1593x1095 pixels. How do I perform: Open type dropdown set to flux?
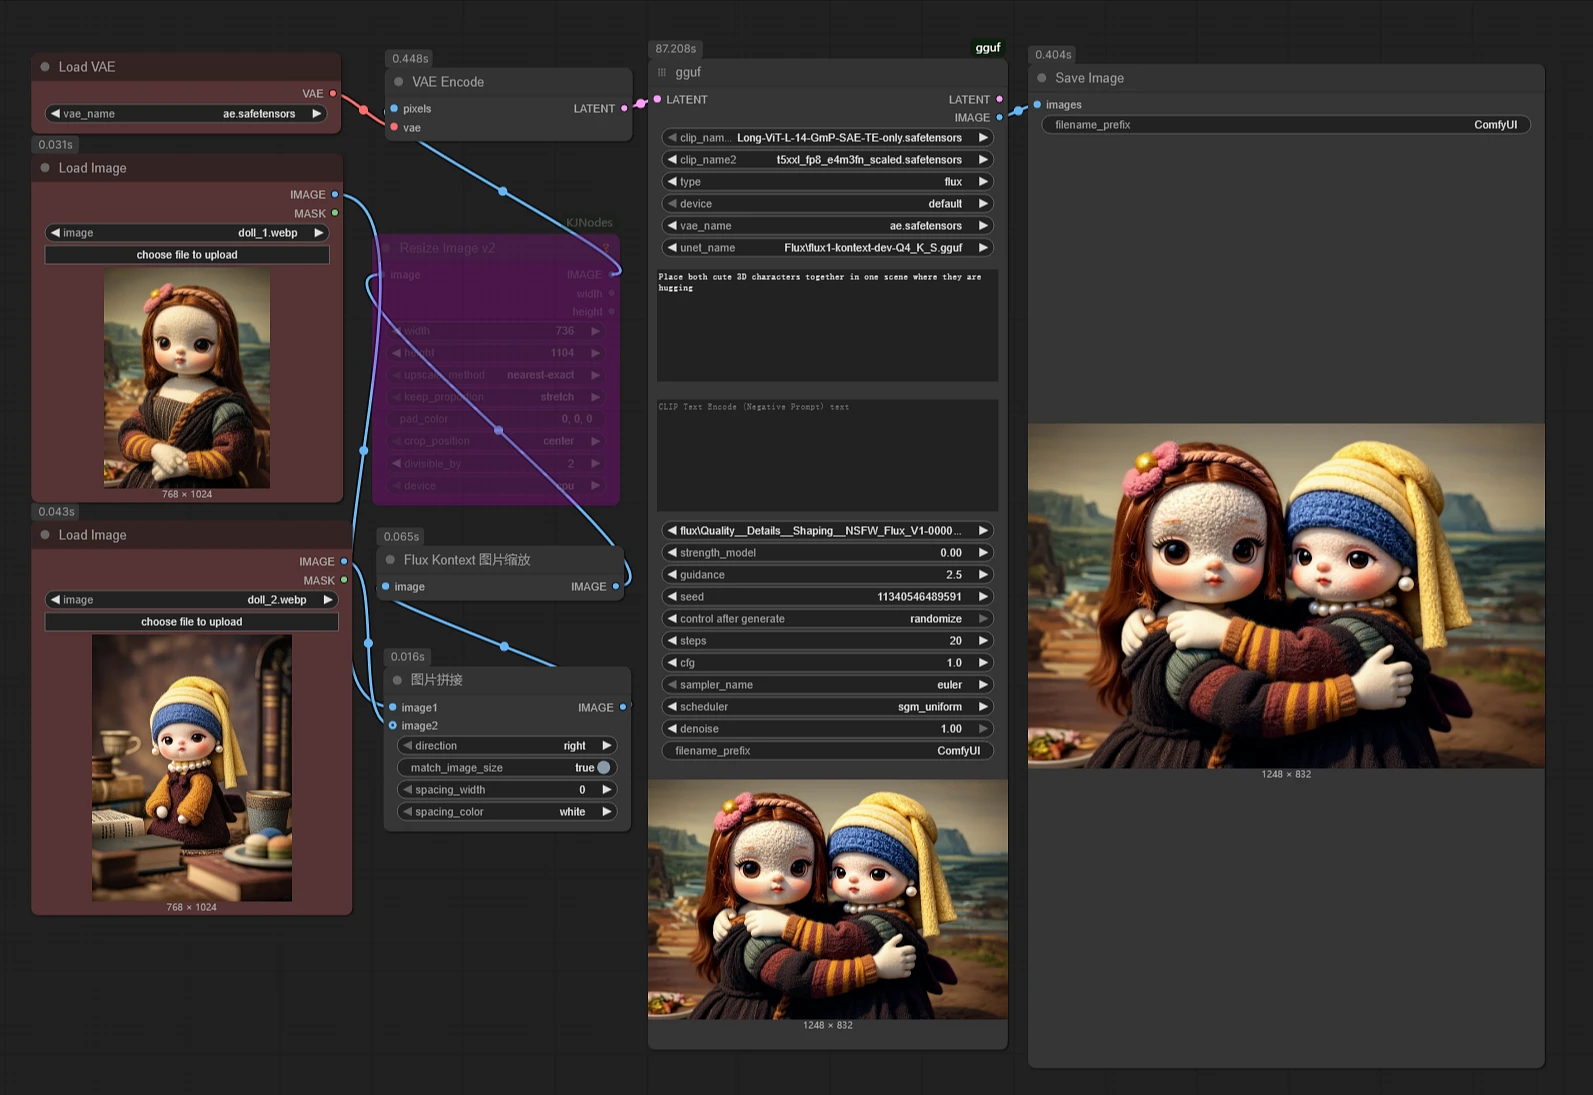click(828, 182)
